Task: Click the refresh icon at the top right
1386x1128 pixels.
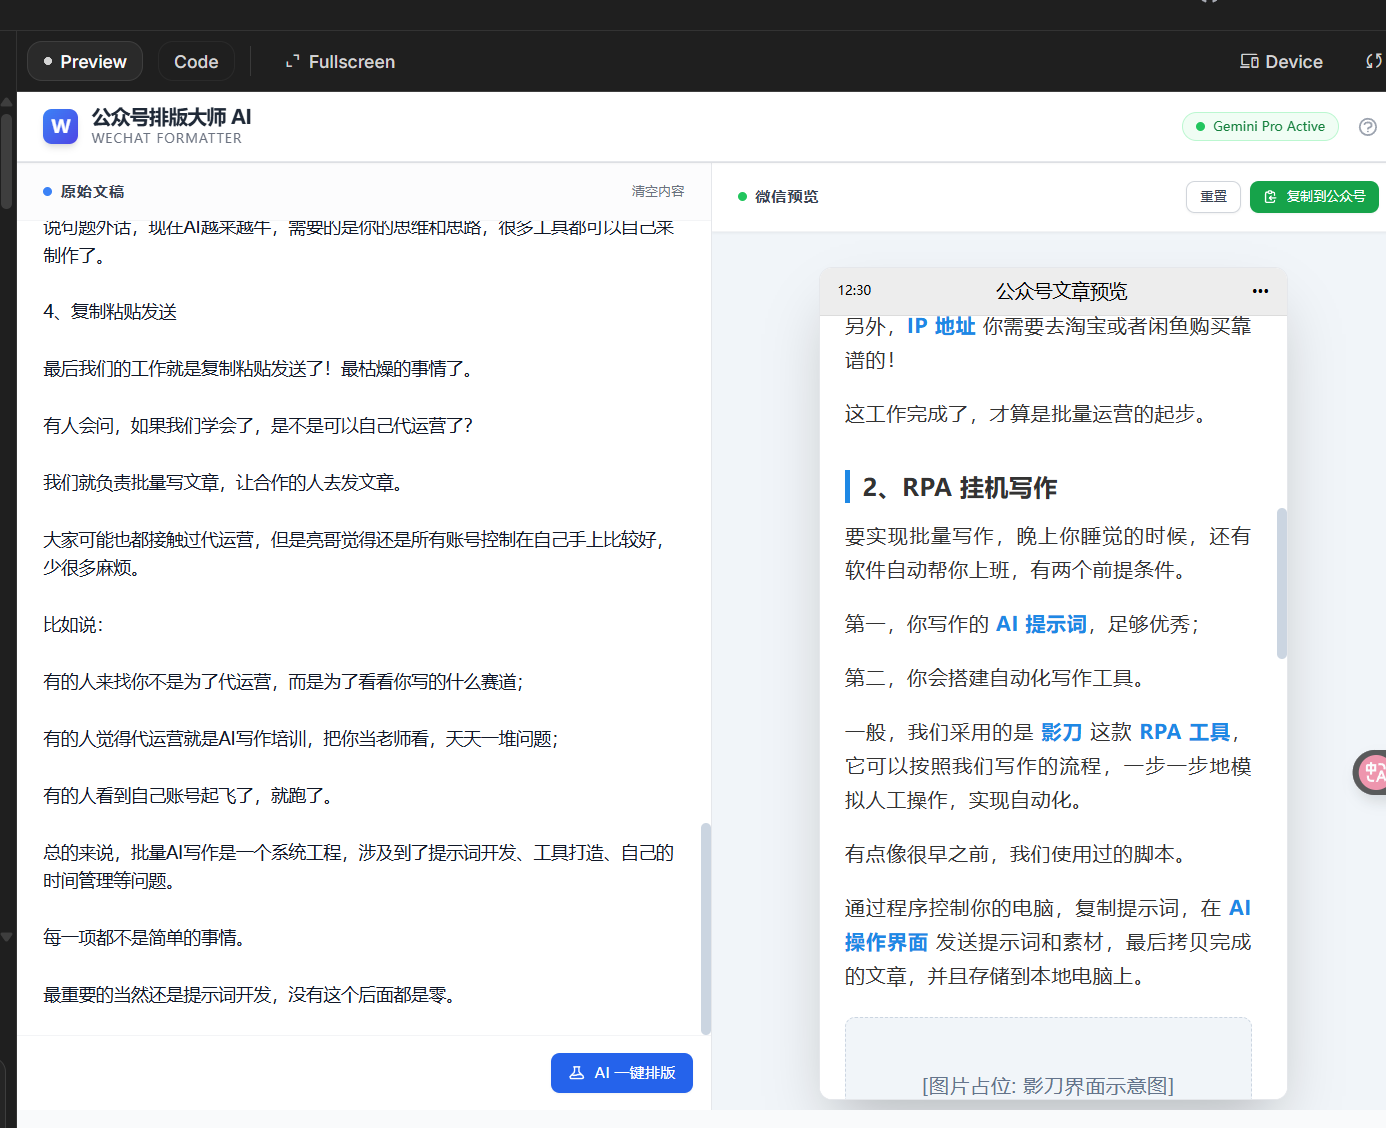Action: coord(1374,61)
